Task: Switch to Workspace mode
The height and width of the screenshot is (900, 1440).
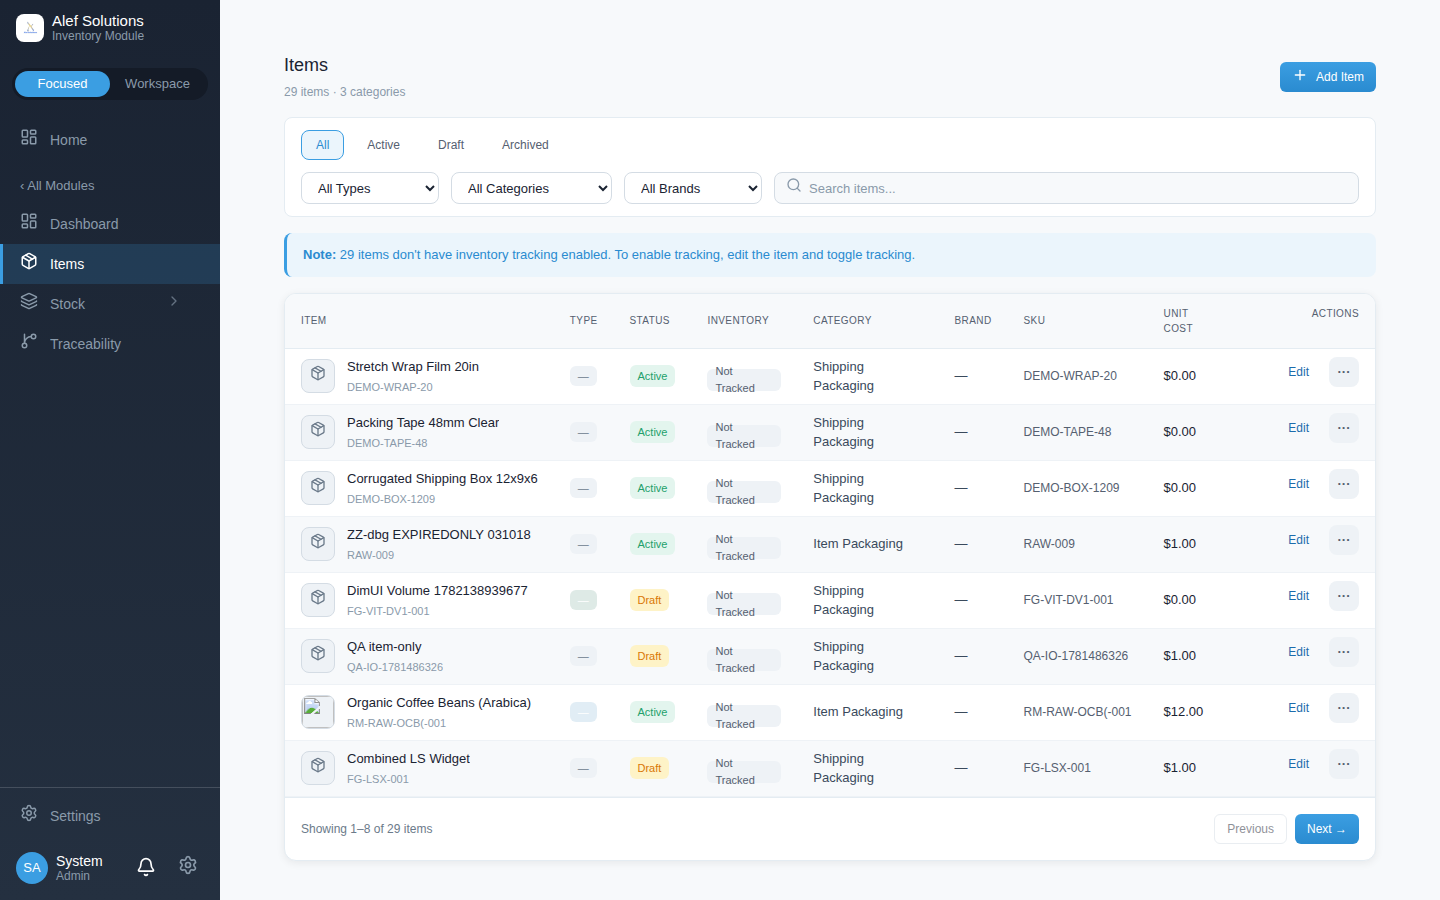Action: point(157,84)
